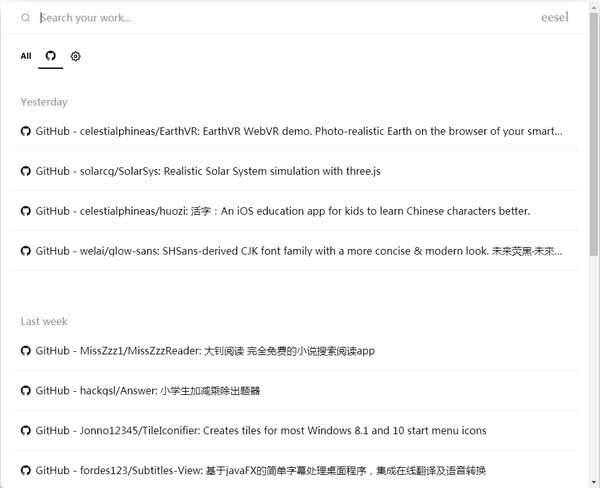Click GitHub icon beside SolarSys entry
The height and width of the screenshot is (488, 600).
[x=26, y=171]
